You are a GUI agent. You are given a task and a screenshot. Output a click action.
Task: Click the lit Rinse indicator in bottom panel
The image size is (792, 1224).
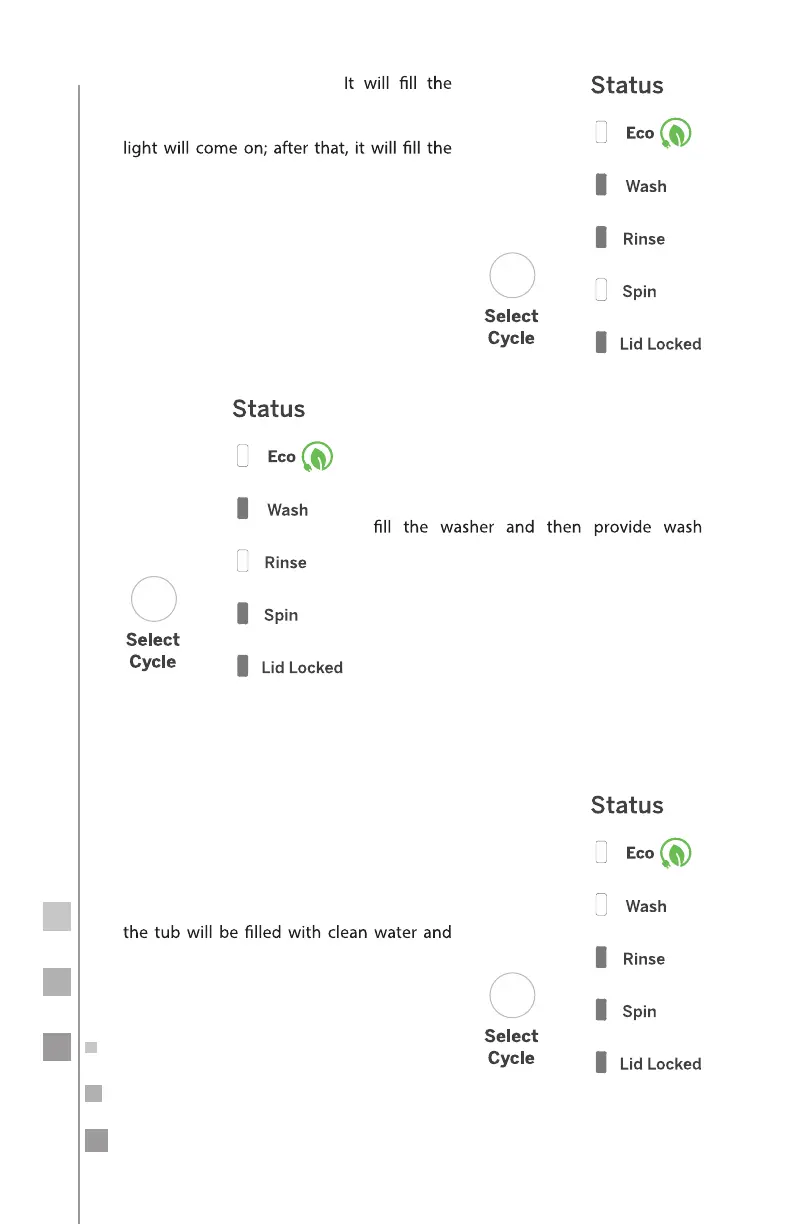click(601, 958)
